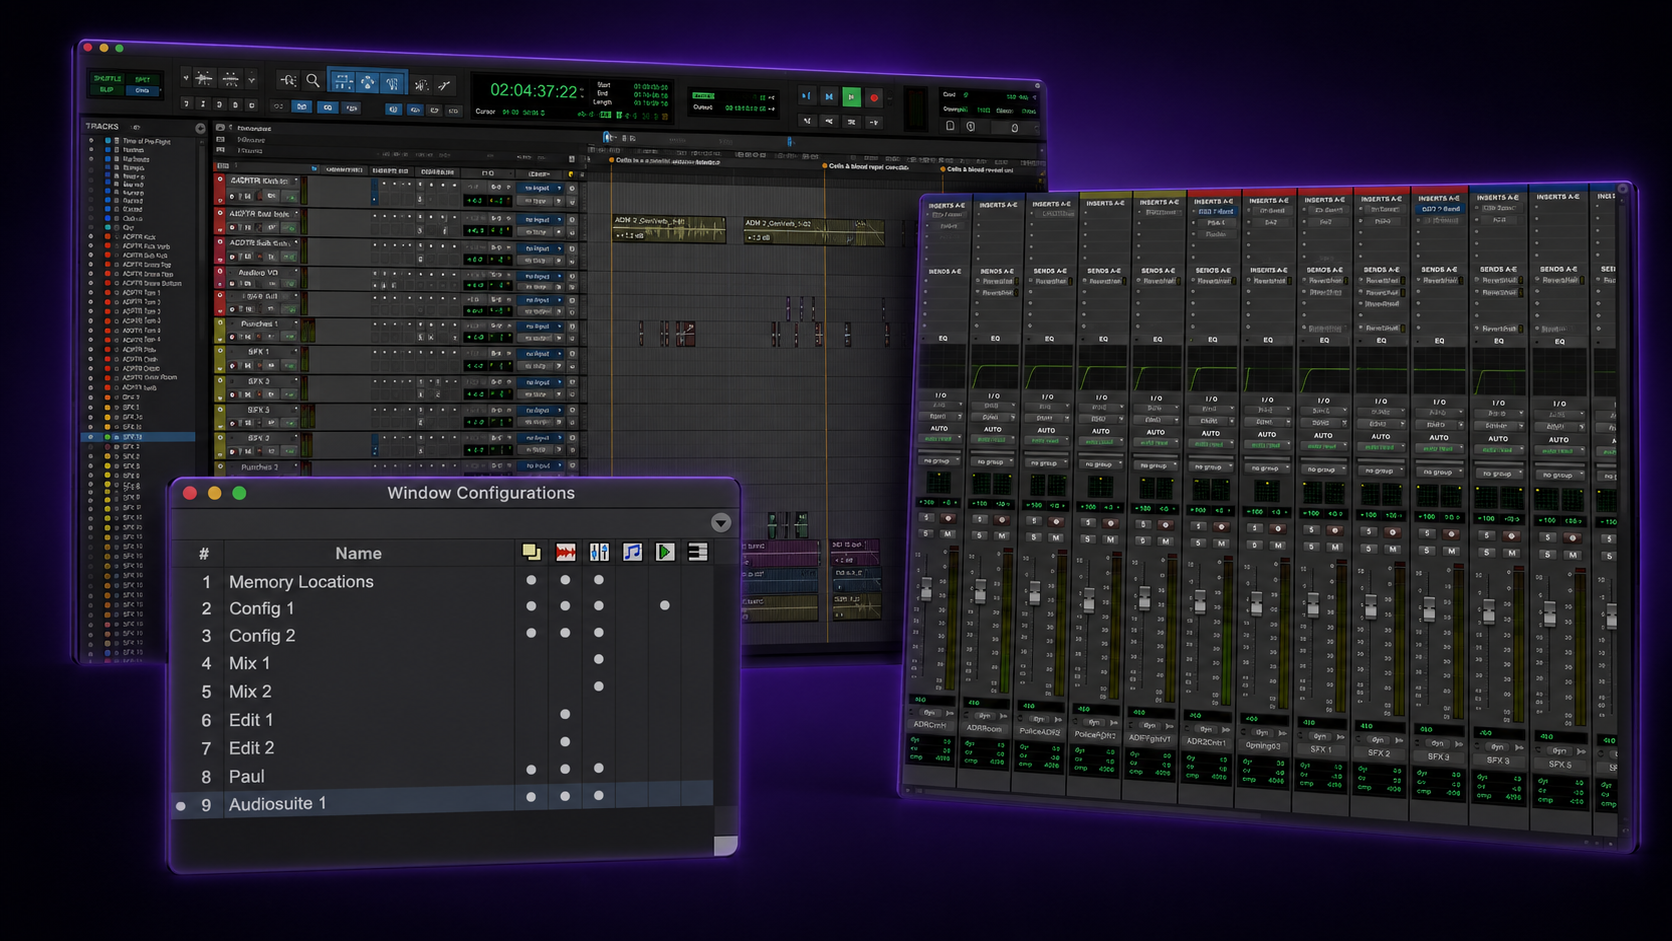
Task: Click the Name column header in Window Configurations
Action: (358, 553)
